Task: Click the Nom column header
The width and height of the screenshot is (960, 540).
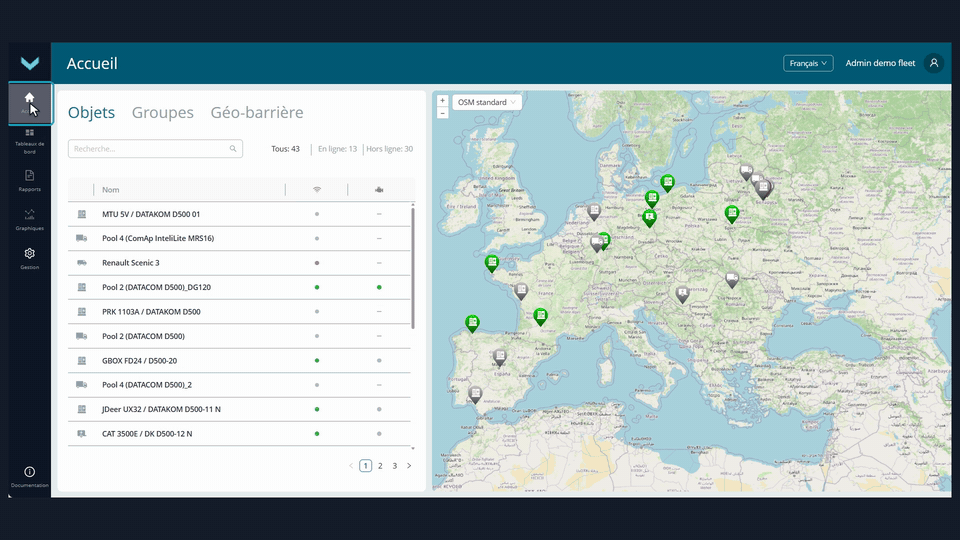Action: [x=111, y=190]
